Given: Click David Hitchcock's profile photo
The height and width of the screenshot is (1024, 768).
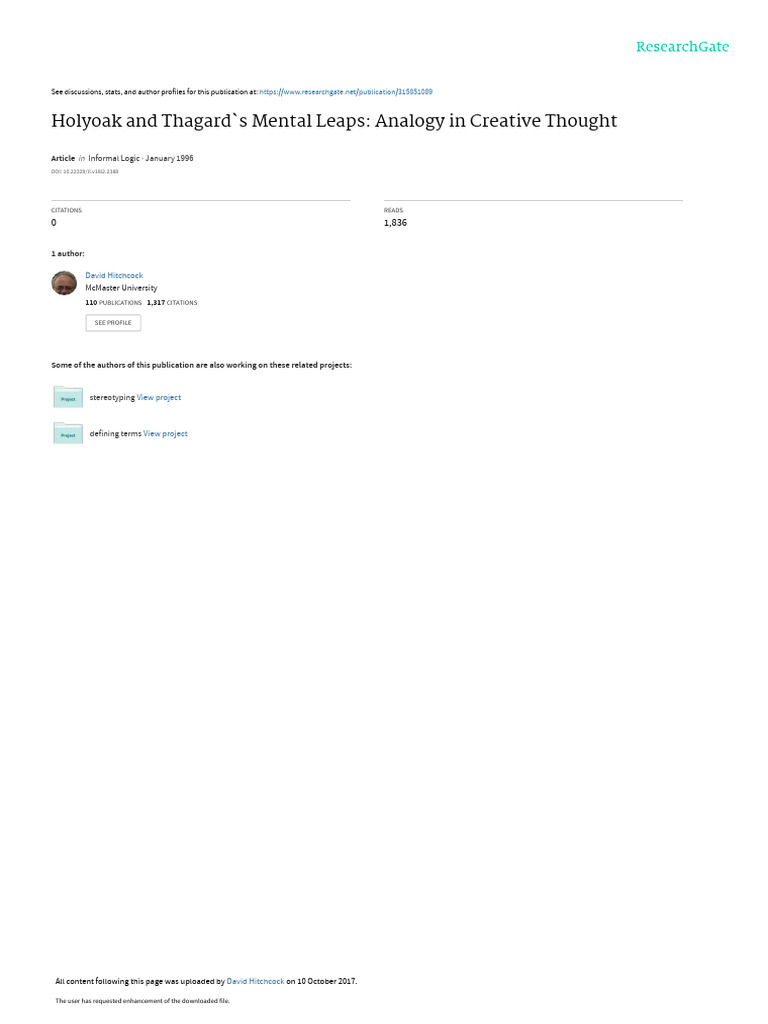Looking at the screenshot, I should (x=64, y=283).
